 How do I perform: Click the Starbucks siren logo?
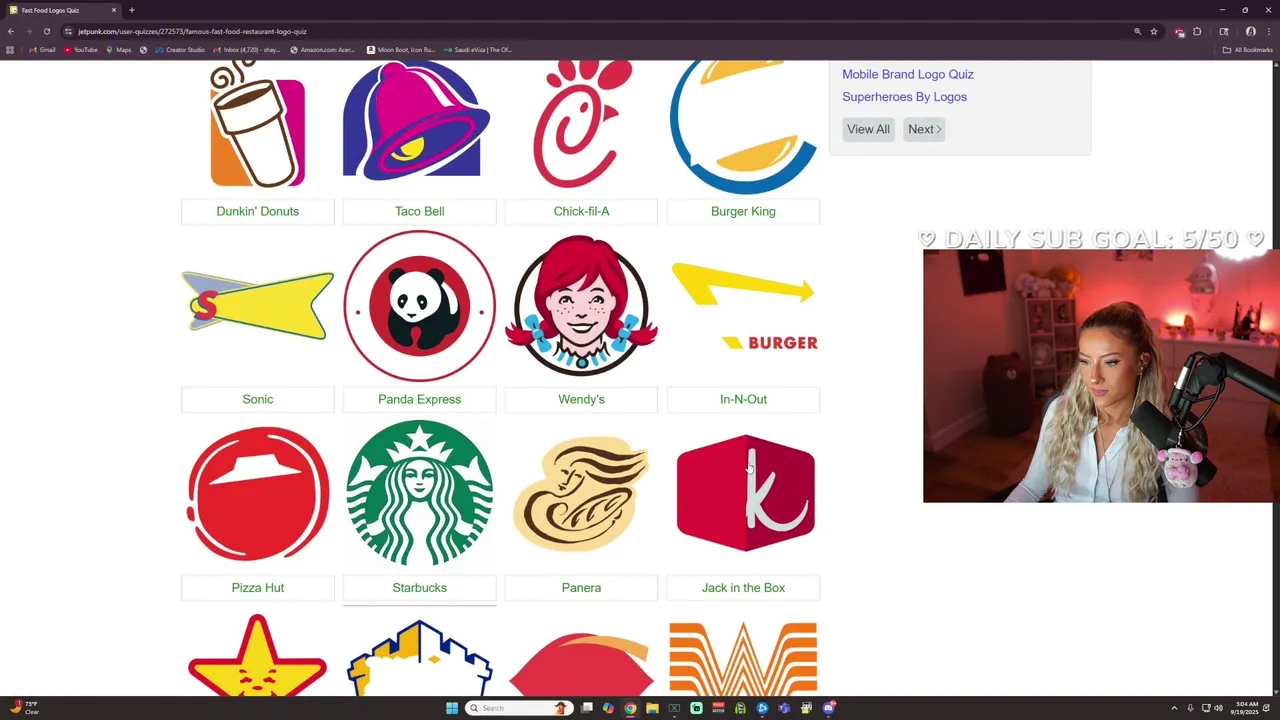coord(419,493)
